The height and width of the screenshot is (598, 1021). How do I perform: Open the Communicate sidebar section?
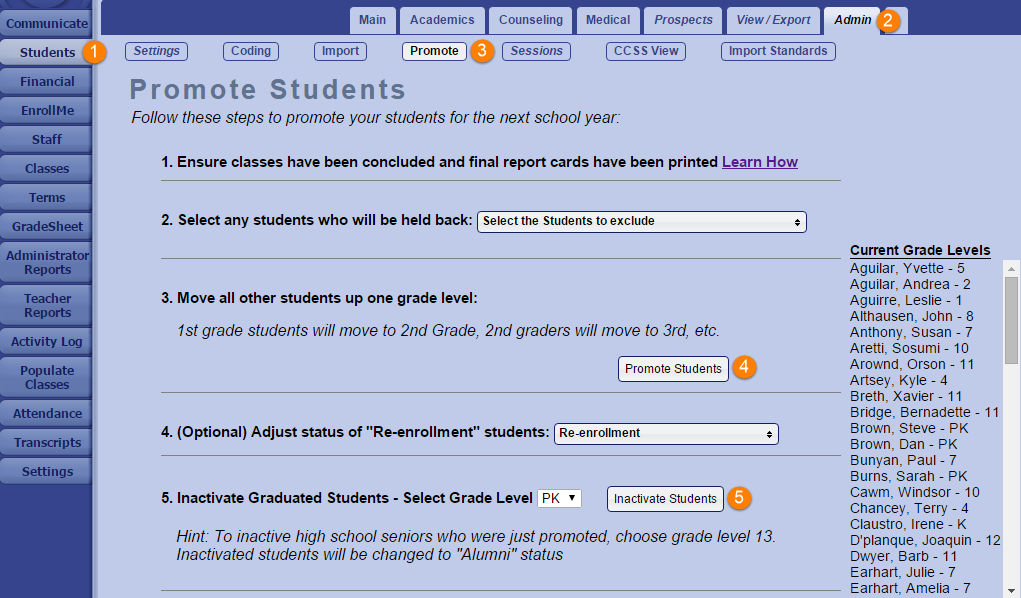click(46, 23)
